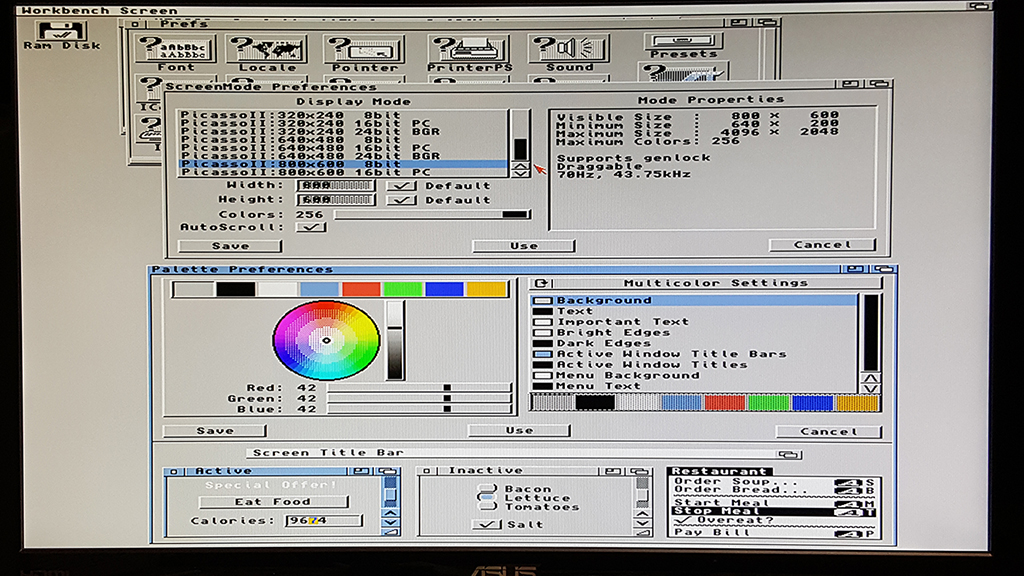
Task: Select the 'PicassoII:800x600 16bit PC' mode
Action: coord(344,172)
